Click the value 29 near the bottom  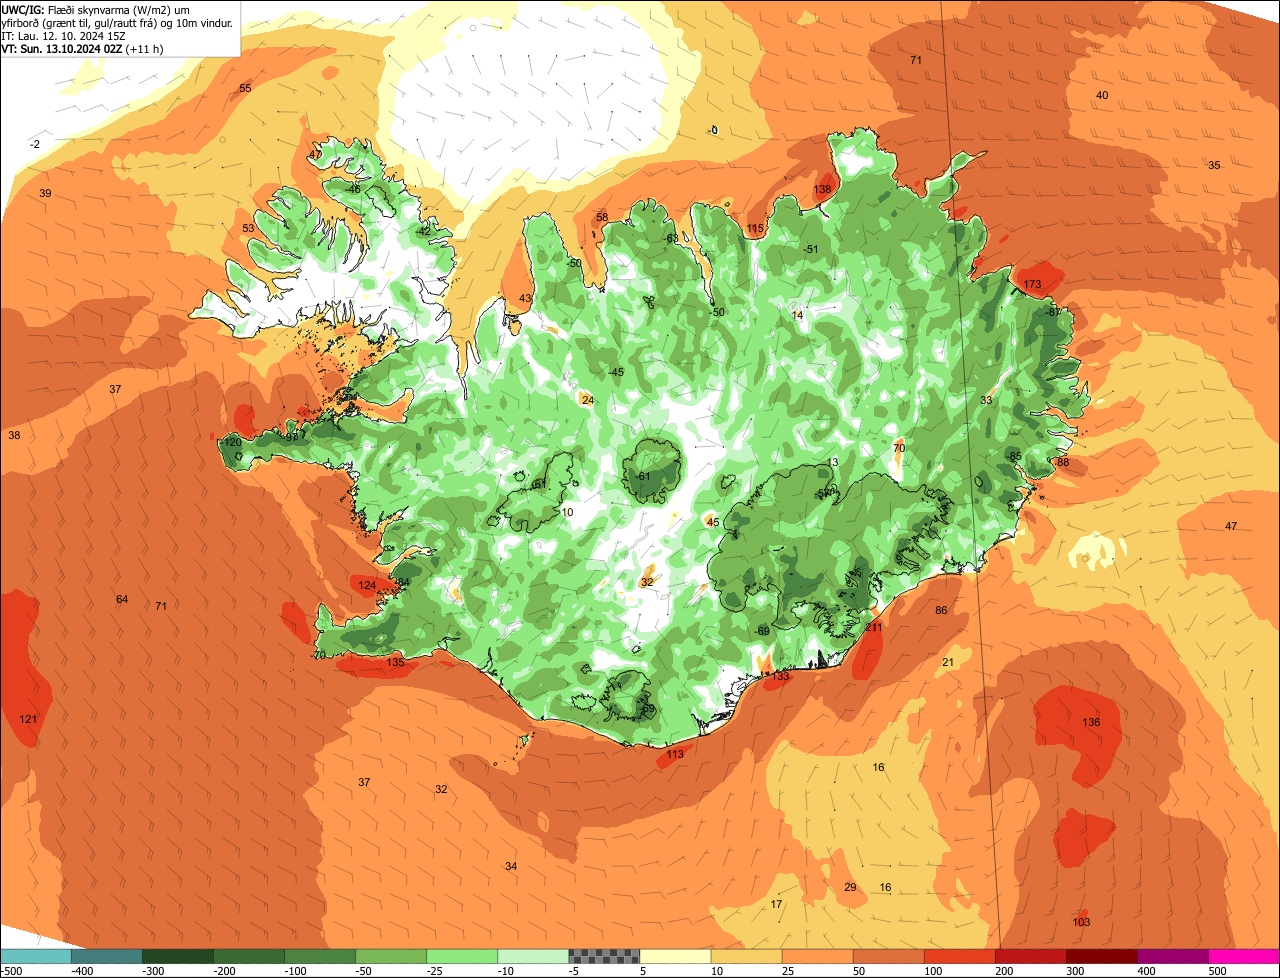tap(850, 887)
